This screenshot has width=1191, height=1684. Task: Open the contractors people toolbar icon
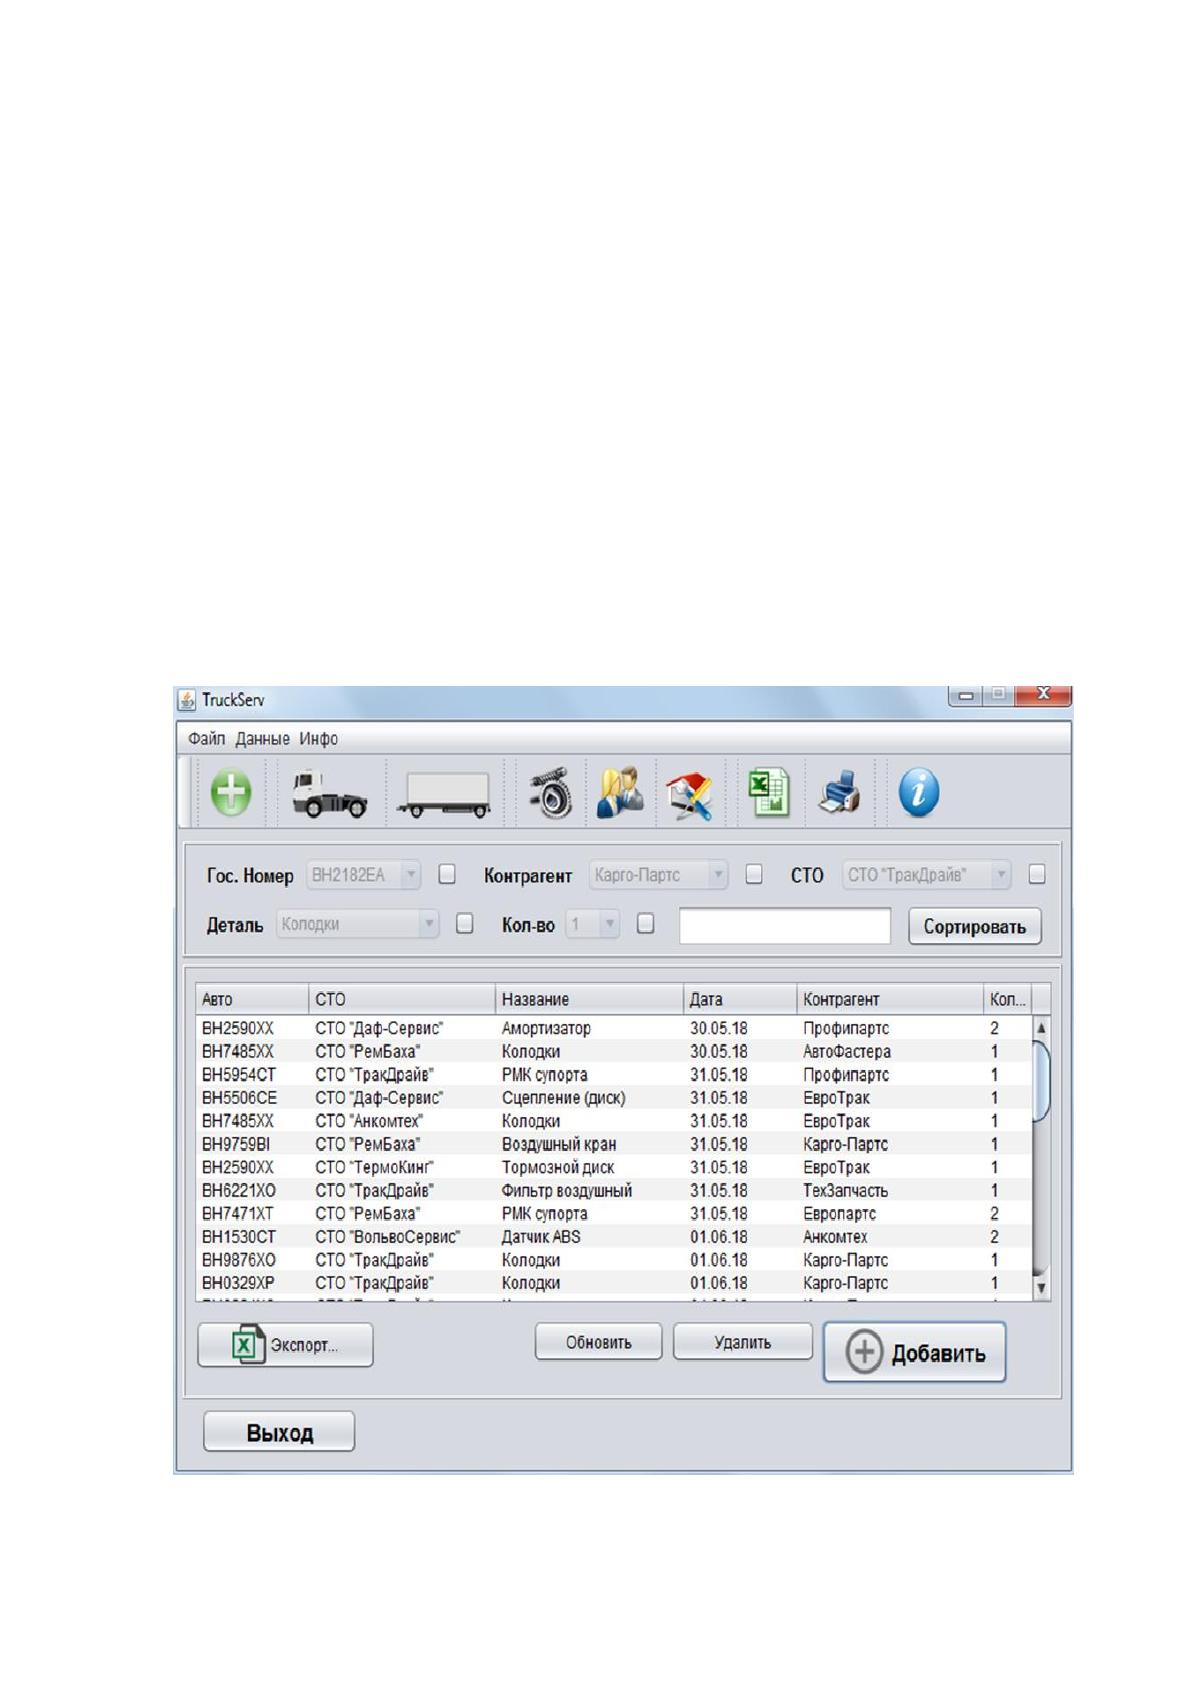620,793
